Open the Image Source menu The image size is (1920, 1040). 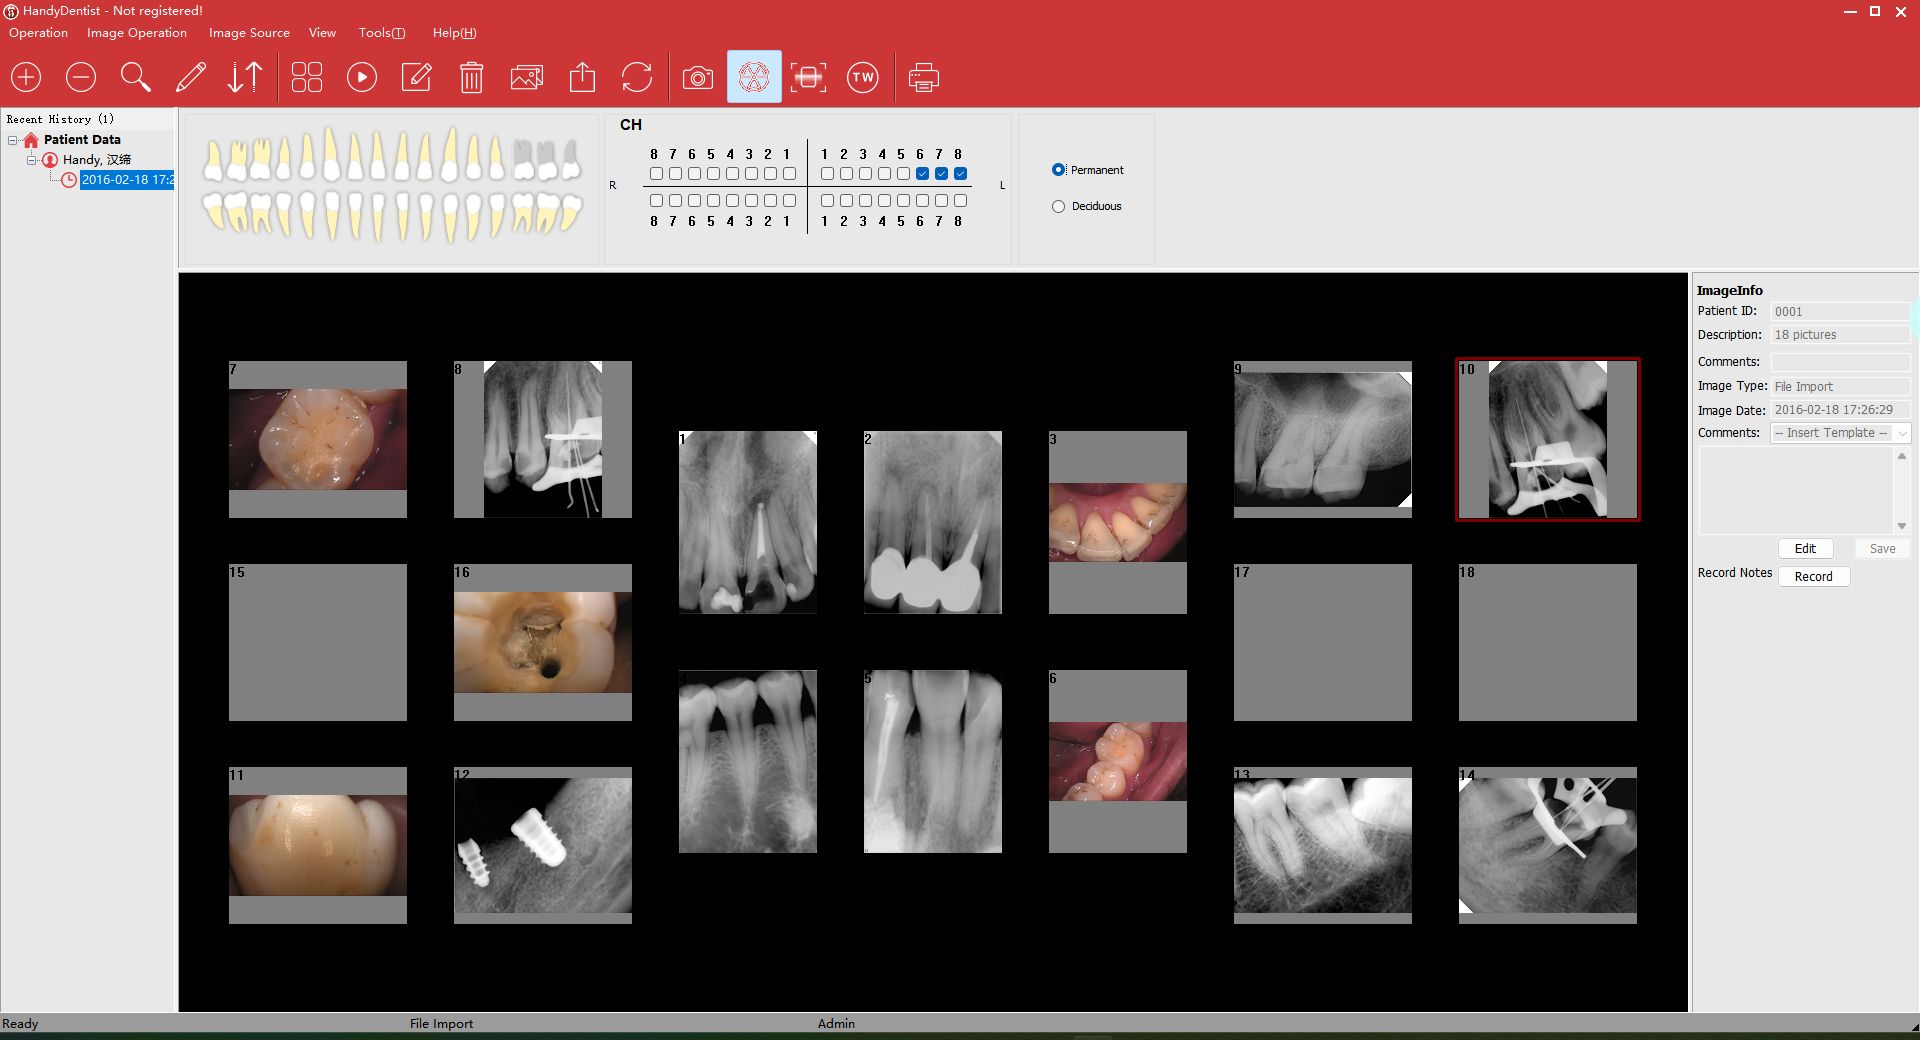tap(249, 33)
